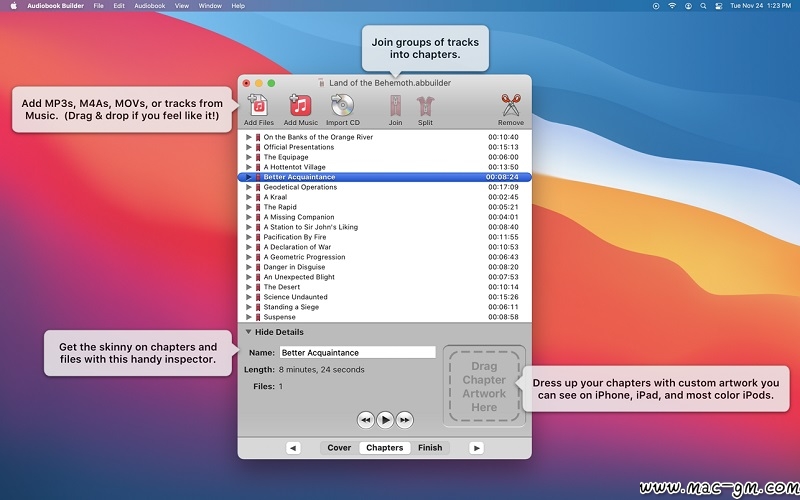Click the Spotlight search icon
The image size is (800, 500).
point(703,6)
